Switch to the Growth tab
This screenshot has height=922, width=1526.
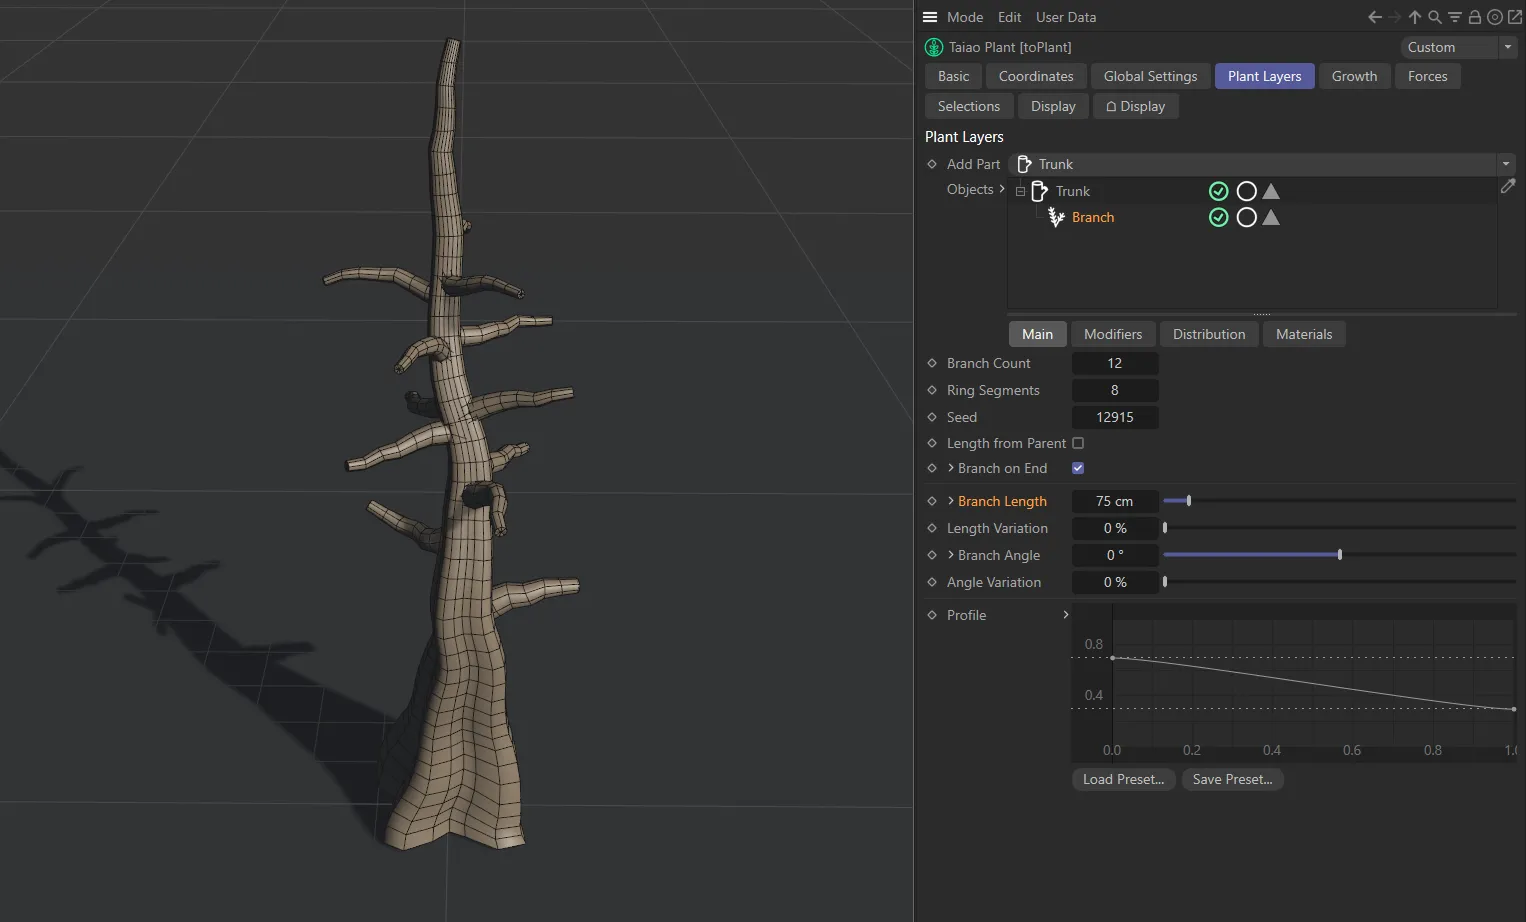[x=1354, y=76]
